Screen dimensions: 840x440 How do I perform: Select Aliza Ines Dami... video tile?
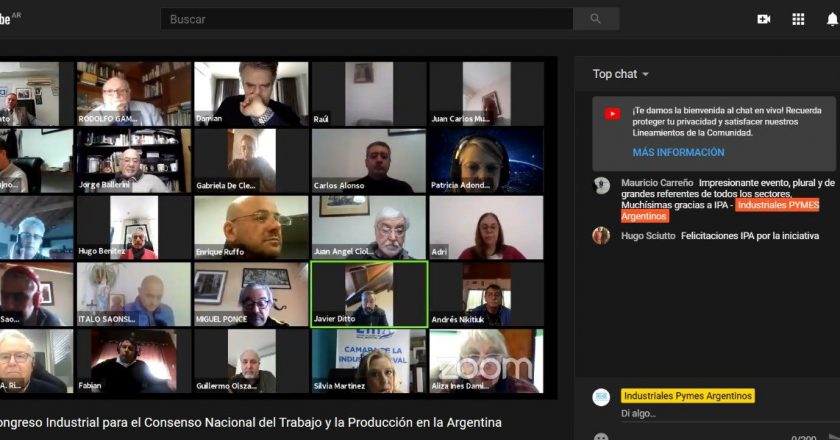coord(486,361)
